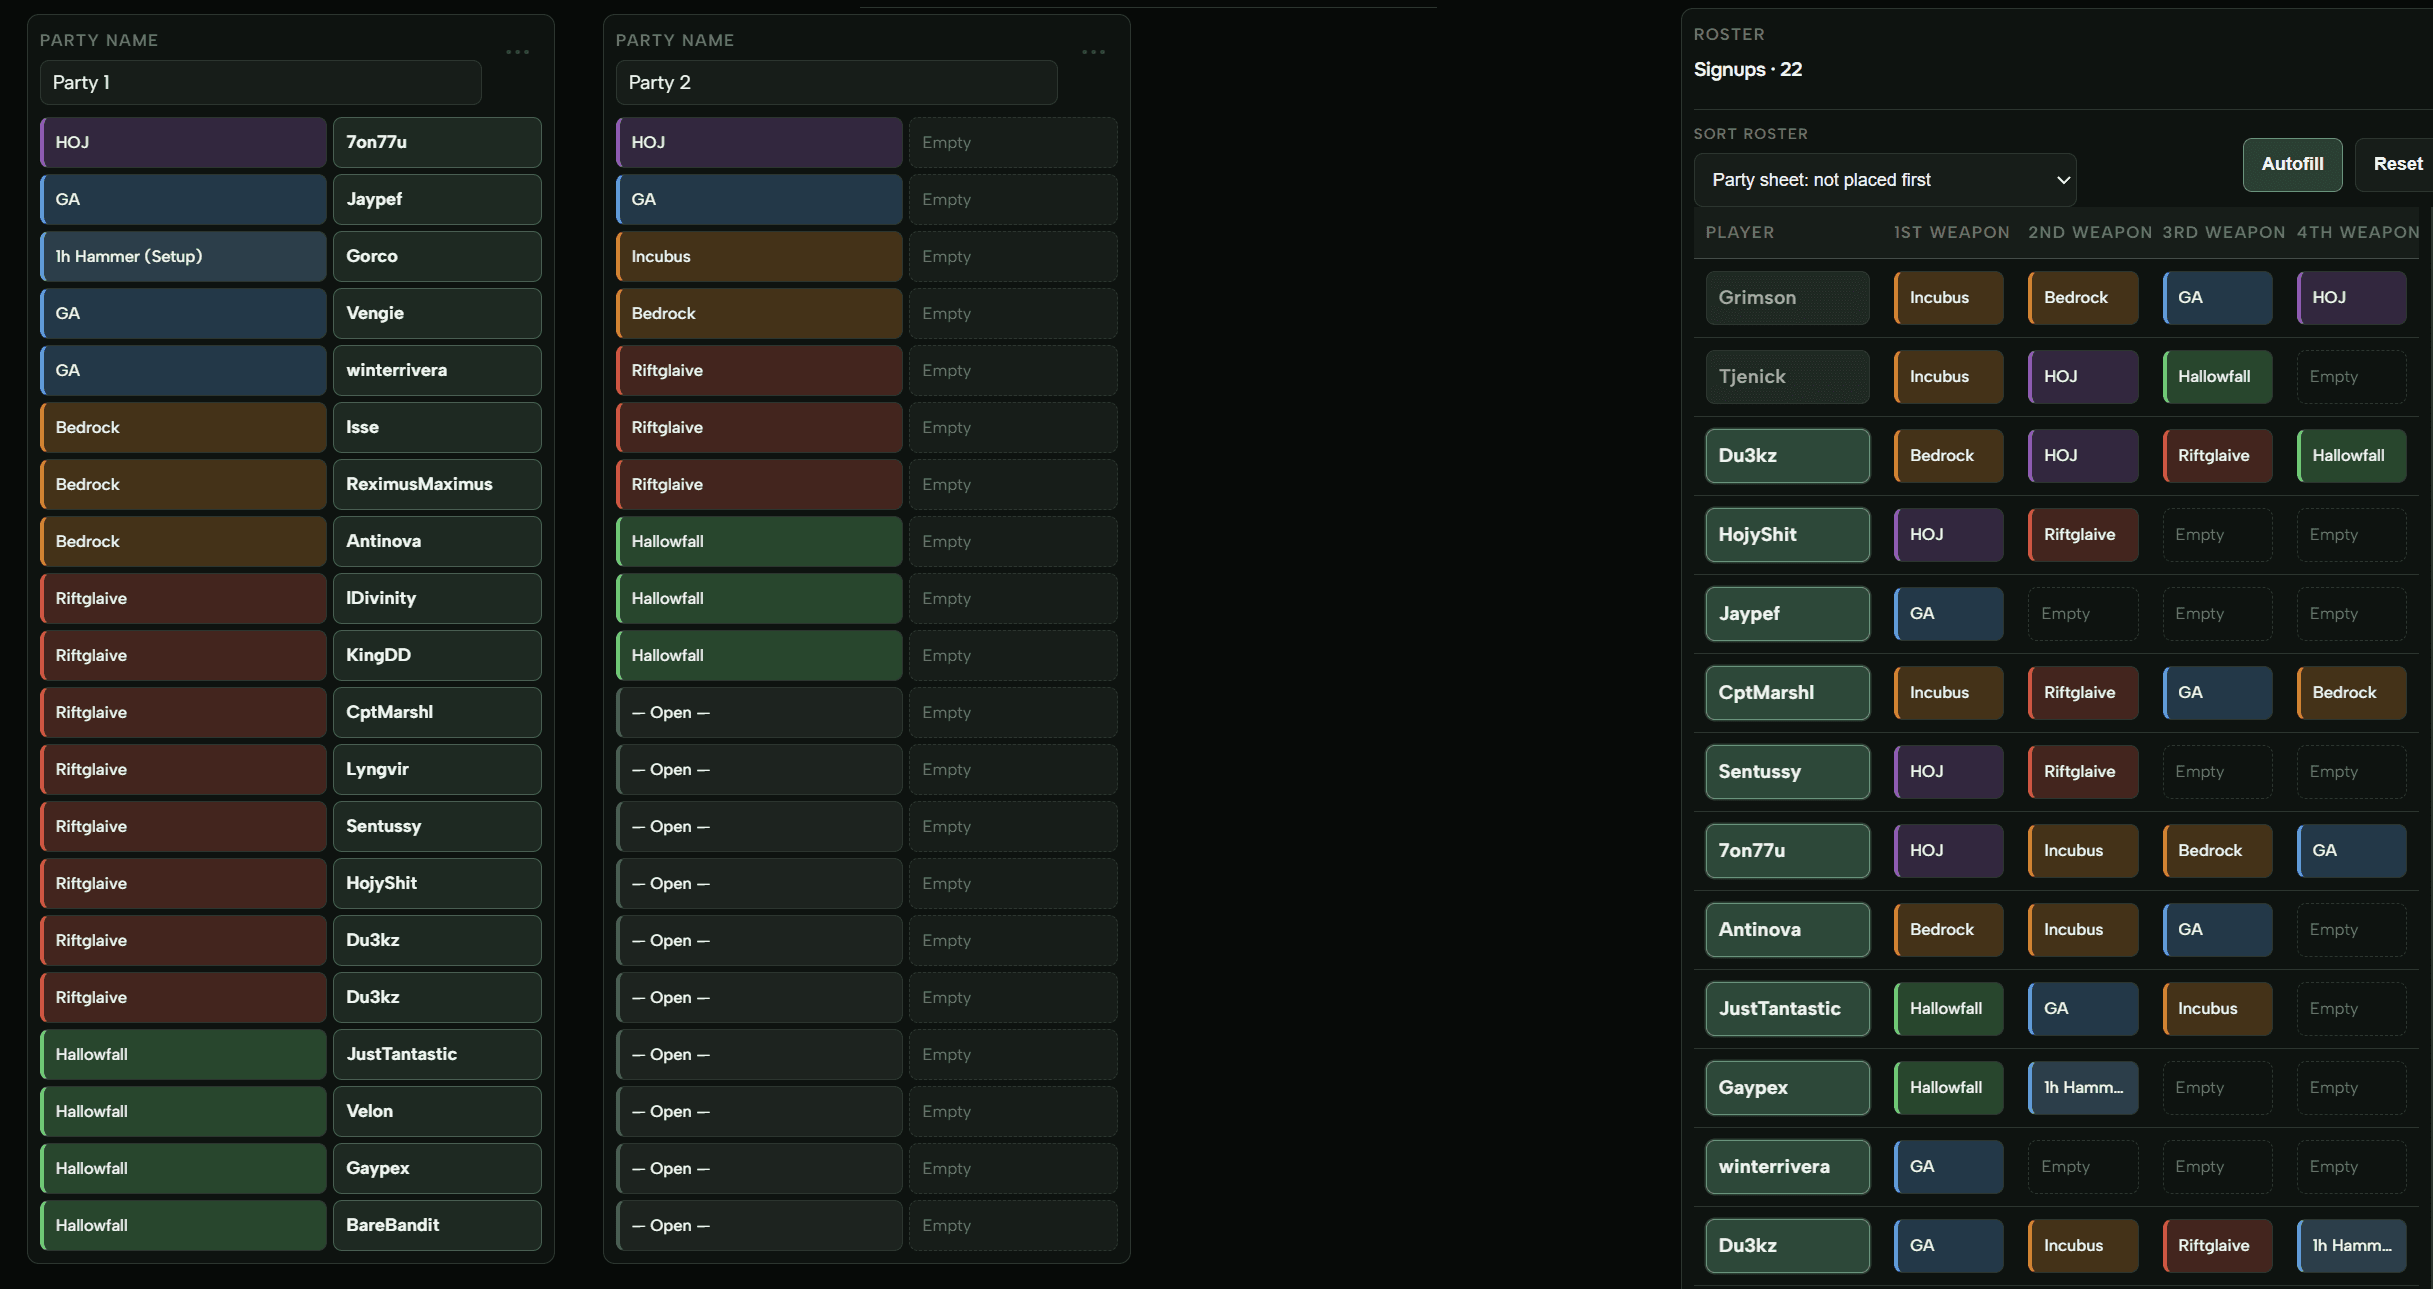Expand the first Open slot in Party 2
The image size is (2433, 1289).
[x=758, y=712]
